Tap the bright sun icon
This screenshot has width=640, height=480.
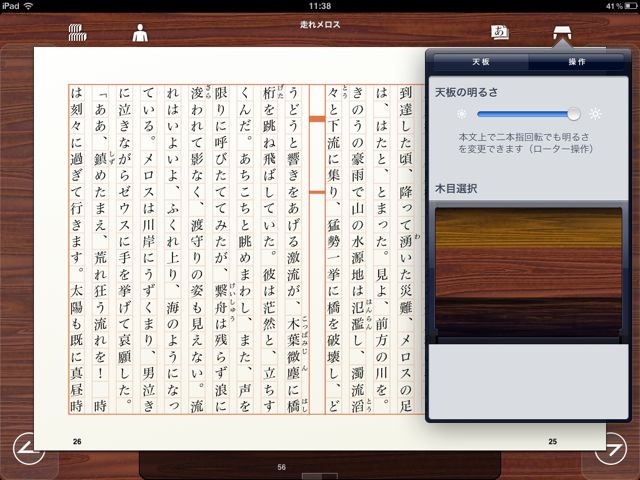pyautogui.click(x=595, y=114)
